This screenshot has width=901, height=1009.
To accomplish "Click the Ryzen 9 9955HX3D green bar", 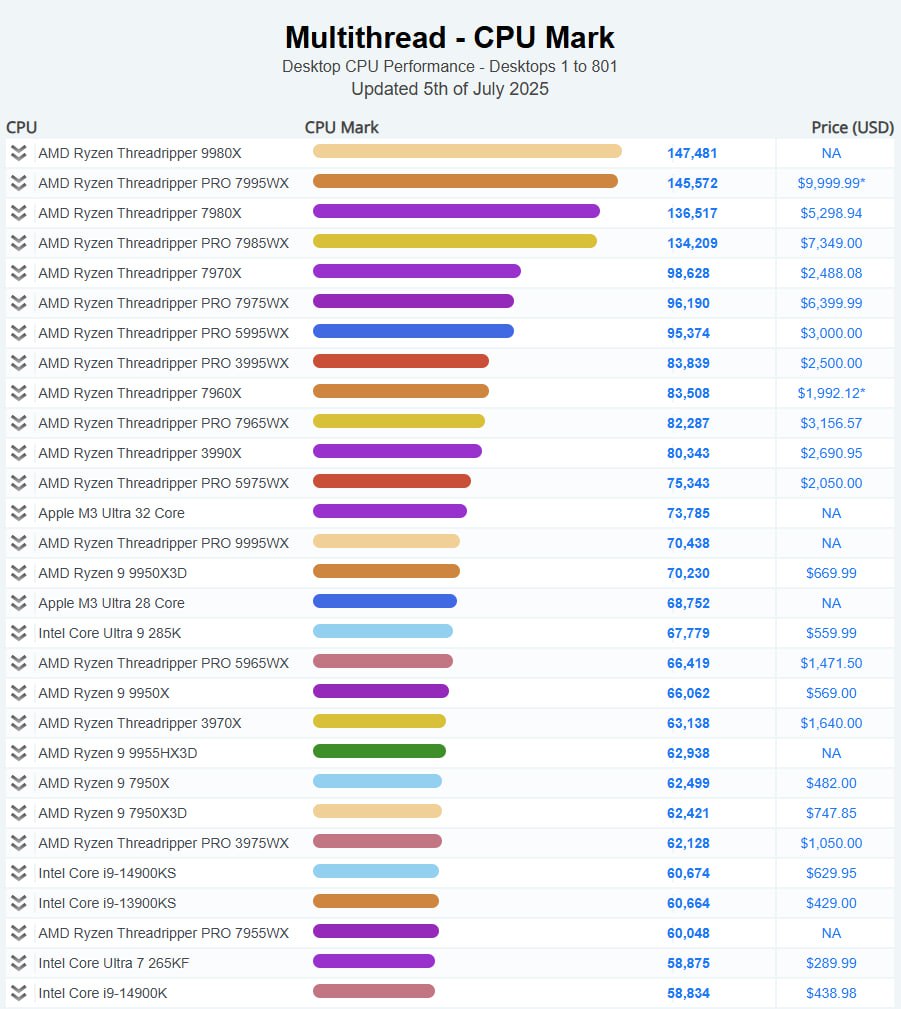I will pos(379,751).
